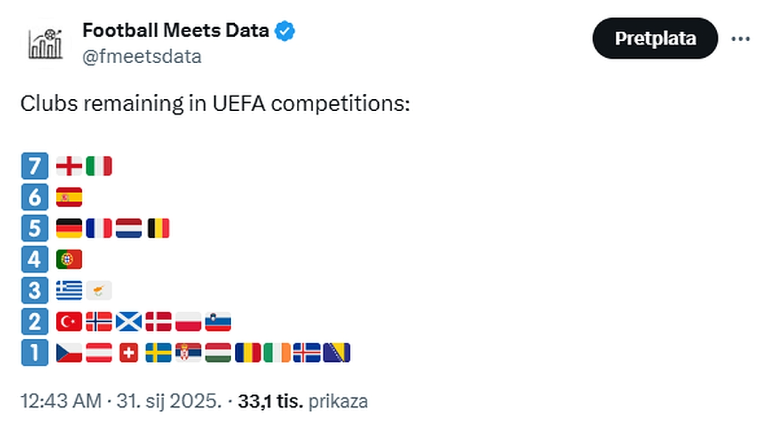This screenshot has width=770, height=432.
Task: Click the blue verified badge
Action: 285,30
